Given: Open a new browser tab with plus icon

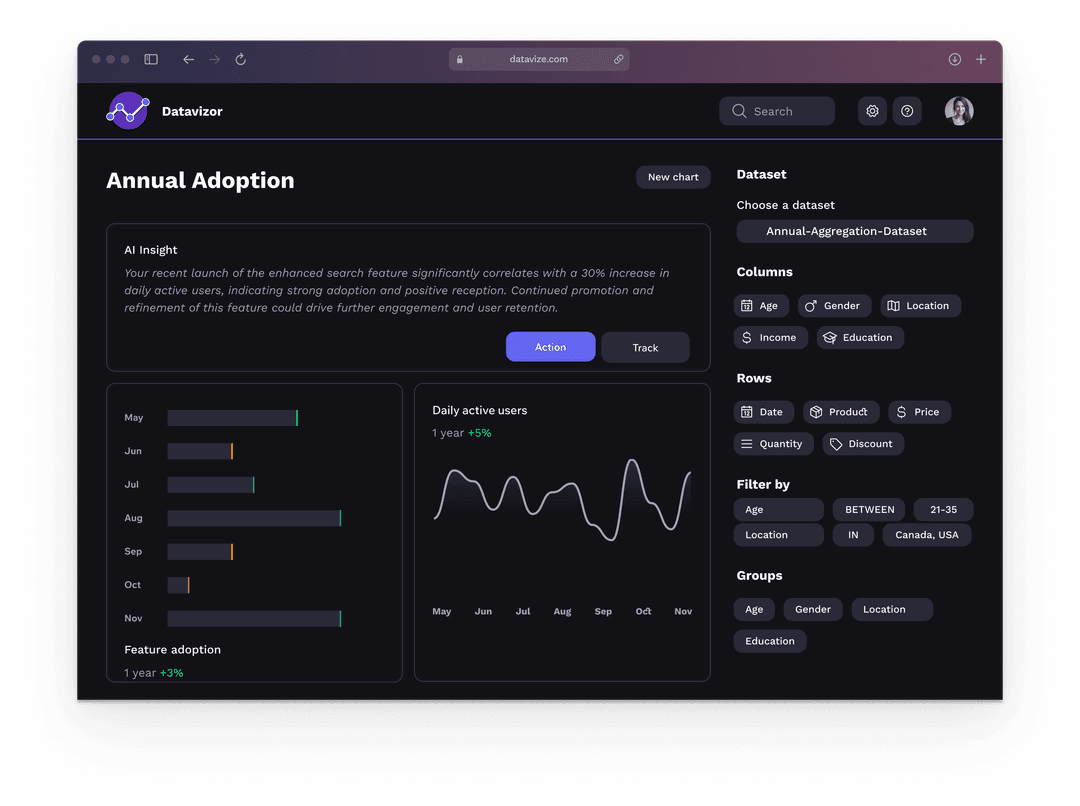Looking at the screenshot, I should tap(981, 60).
